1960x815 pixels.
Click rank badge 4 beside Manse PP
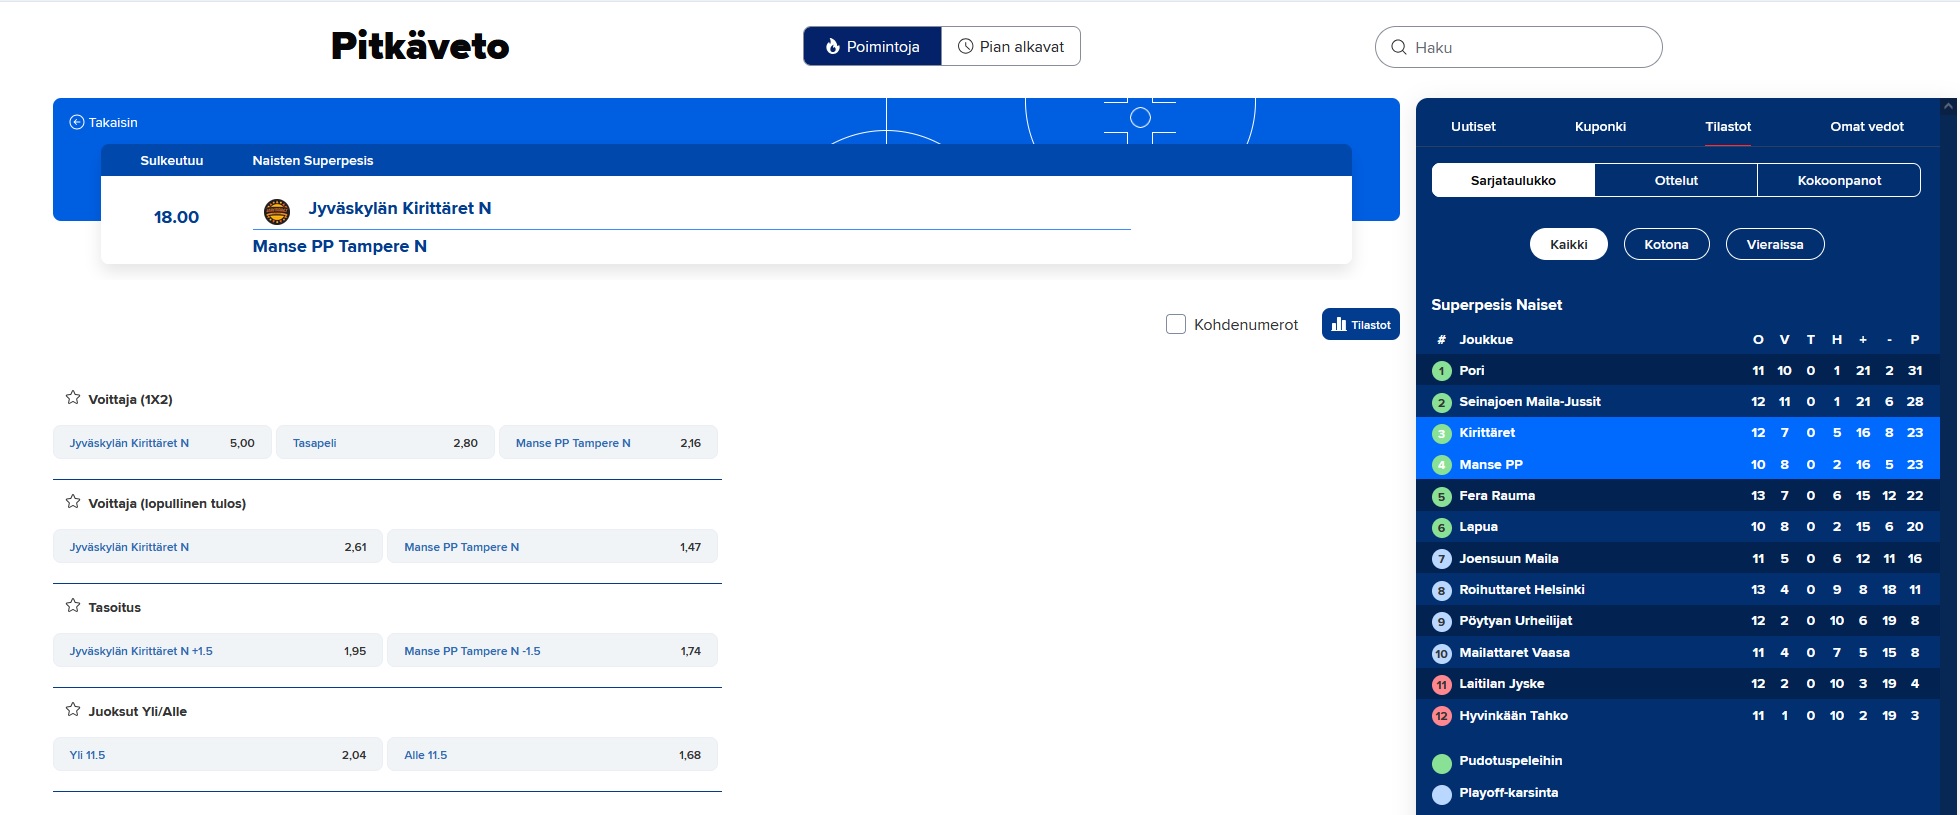[1441, 465]
